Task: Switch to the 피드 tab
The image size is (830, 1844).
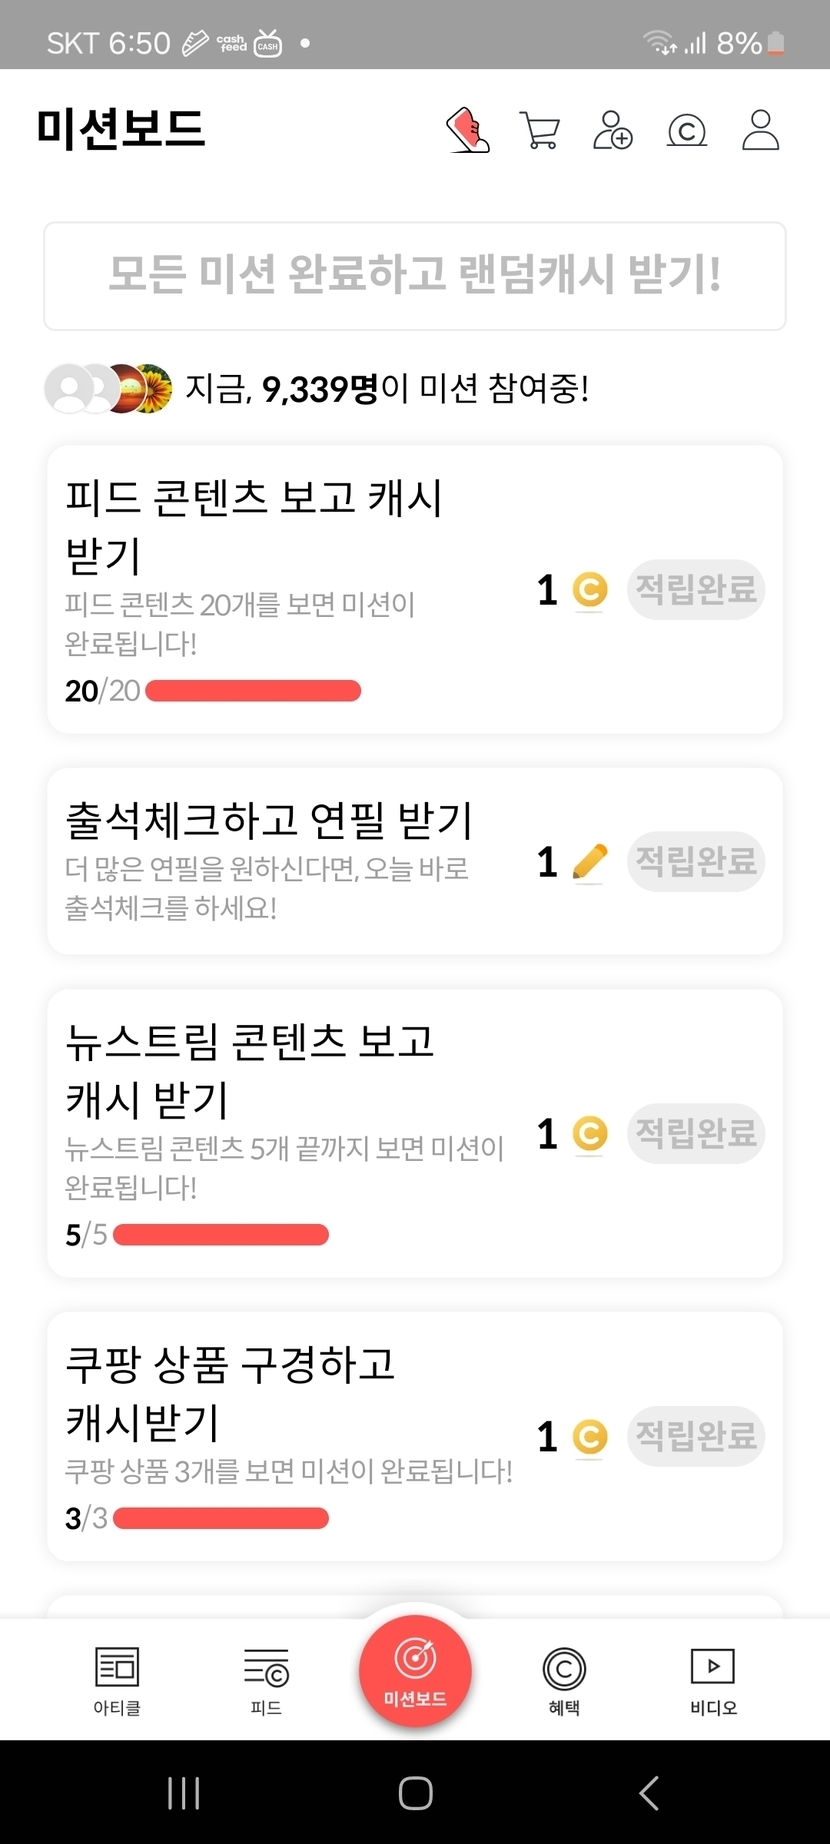Action: 266,1680
